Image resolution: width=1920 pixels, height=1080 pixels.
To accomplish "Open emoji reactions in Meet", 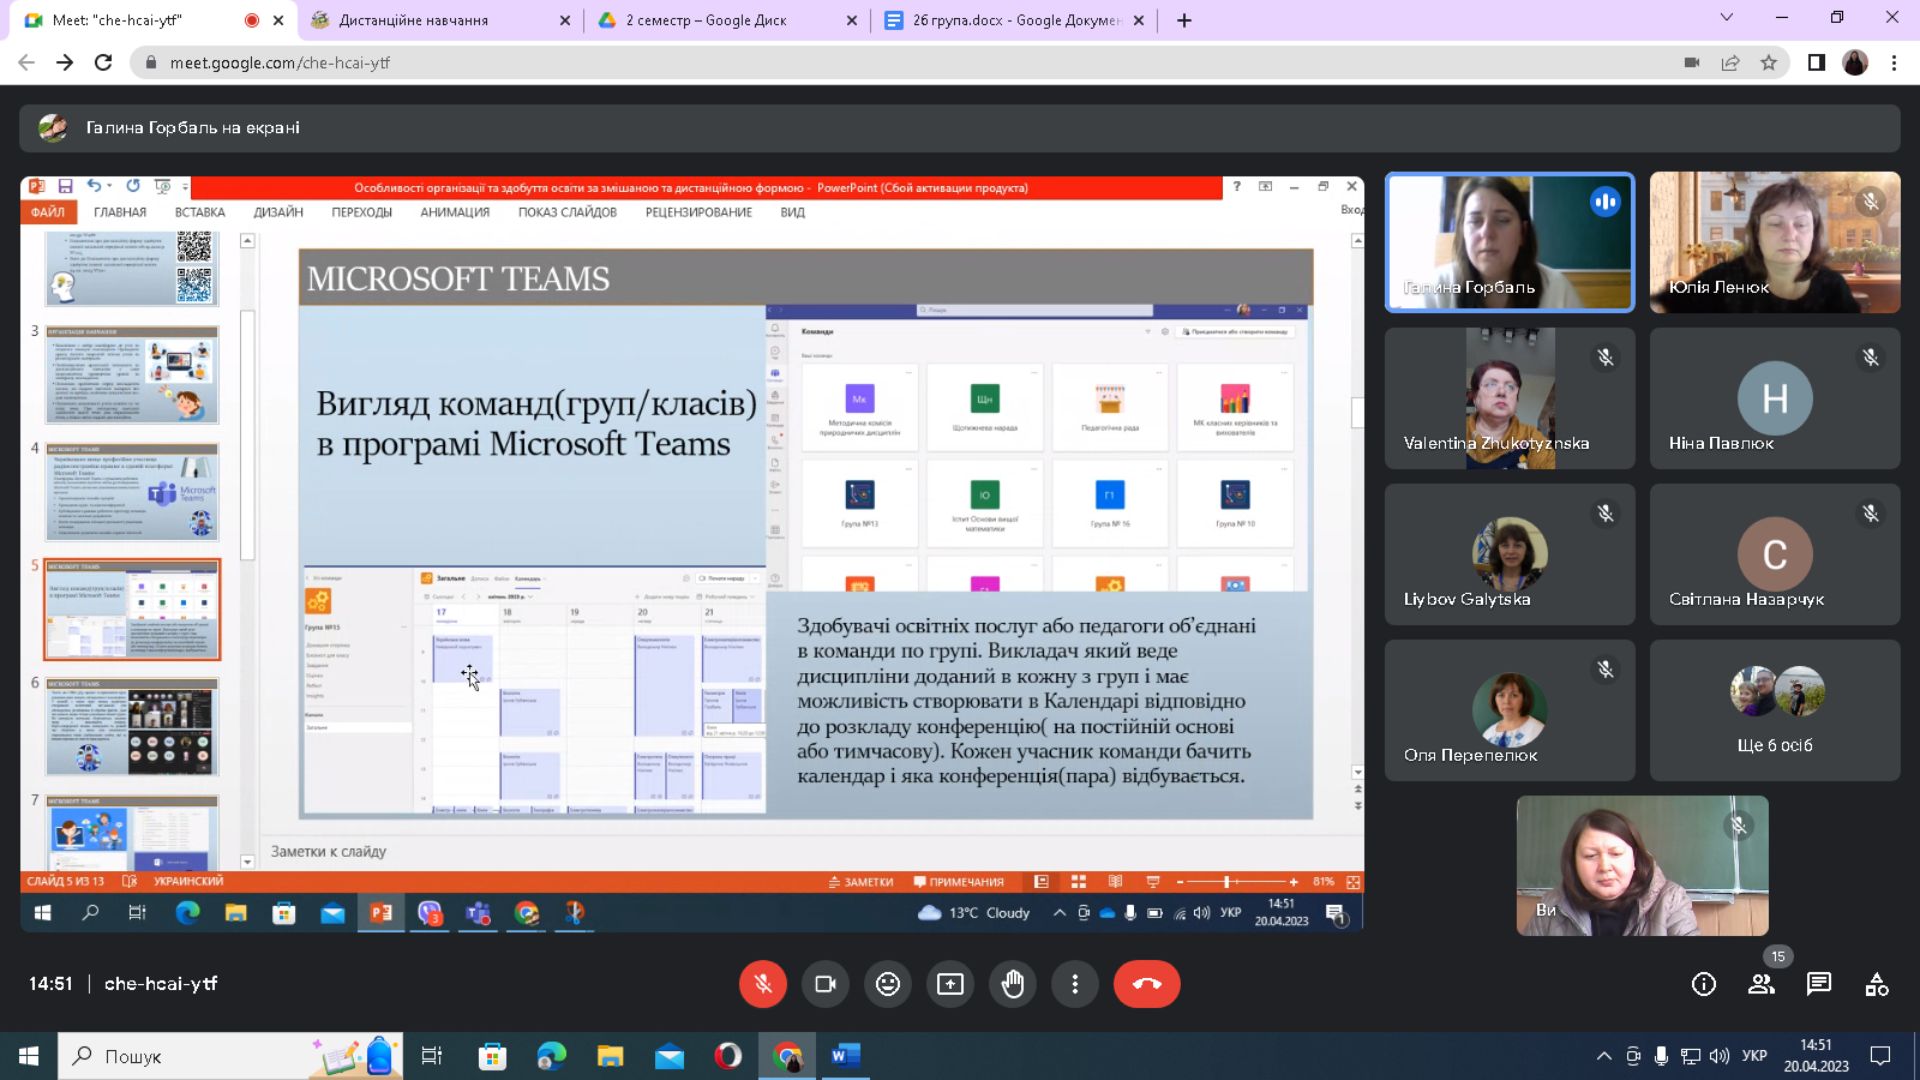I will [888, 984].
